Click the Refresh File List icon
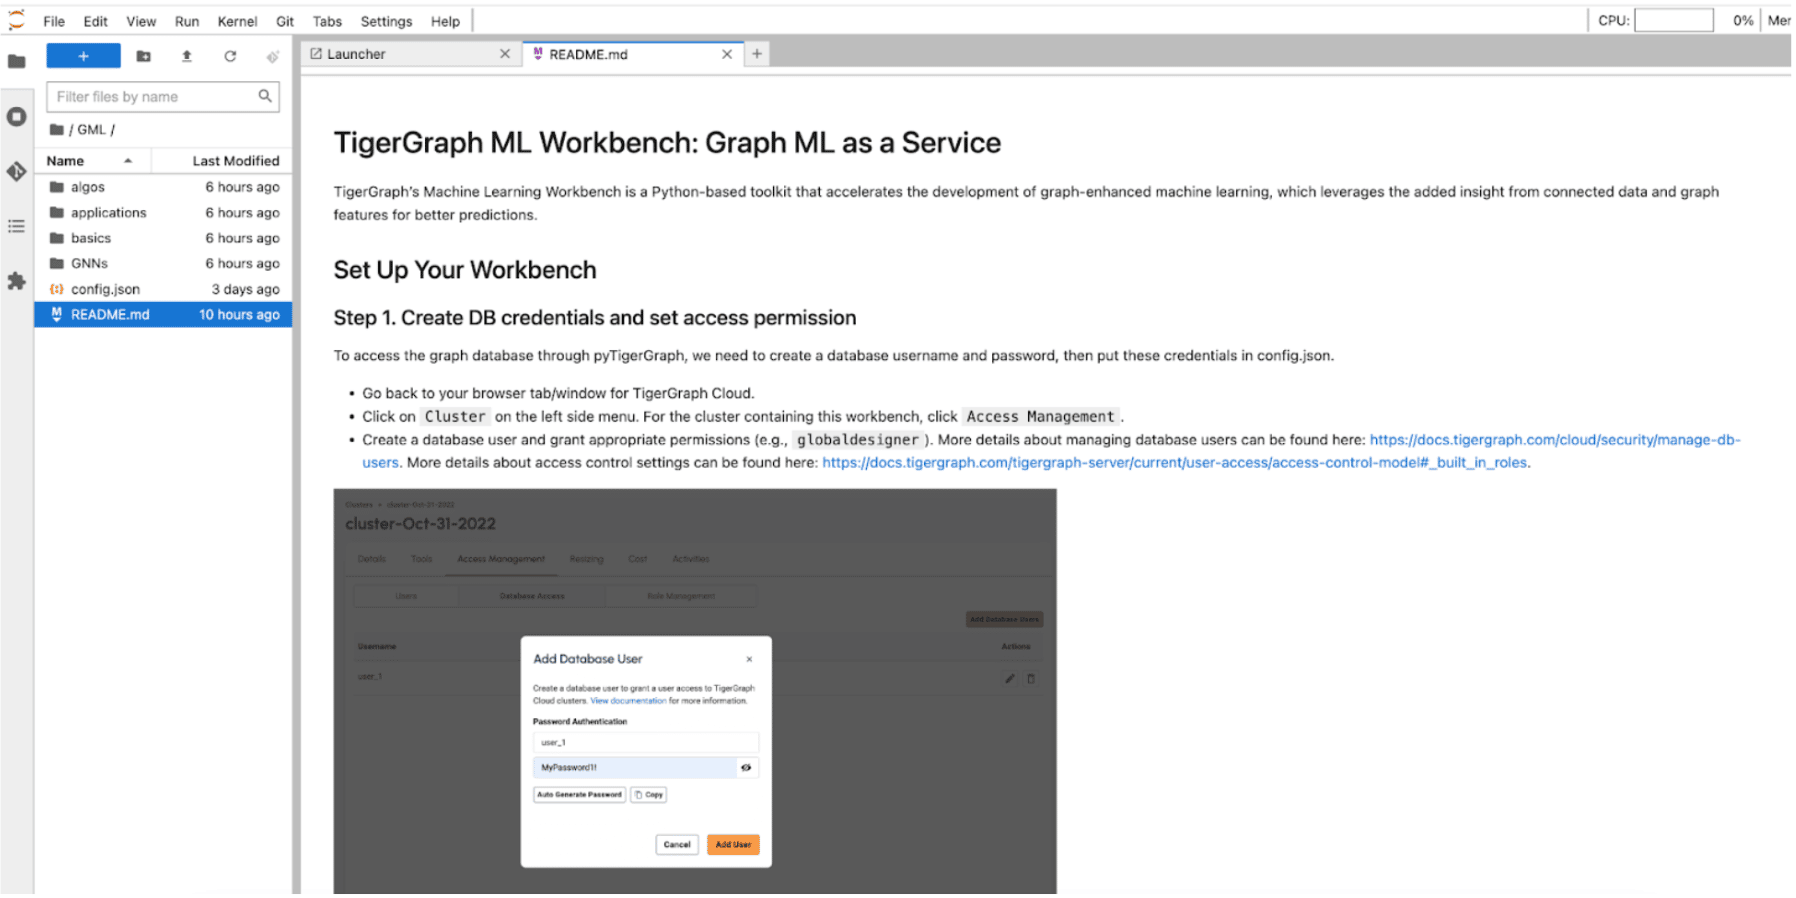The width and height of the screenshot is (1796, 898). (230, 56)
